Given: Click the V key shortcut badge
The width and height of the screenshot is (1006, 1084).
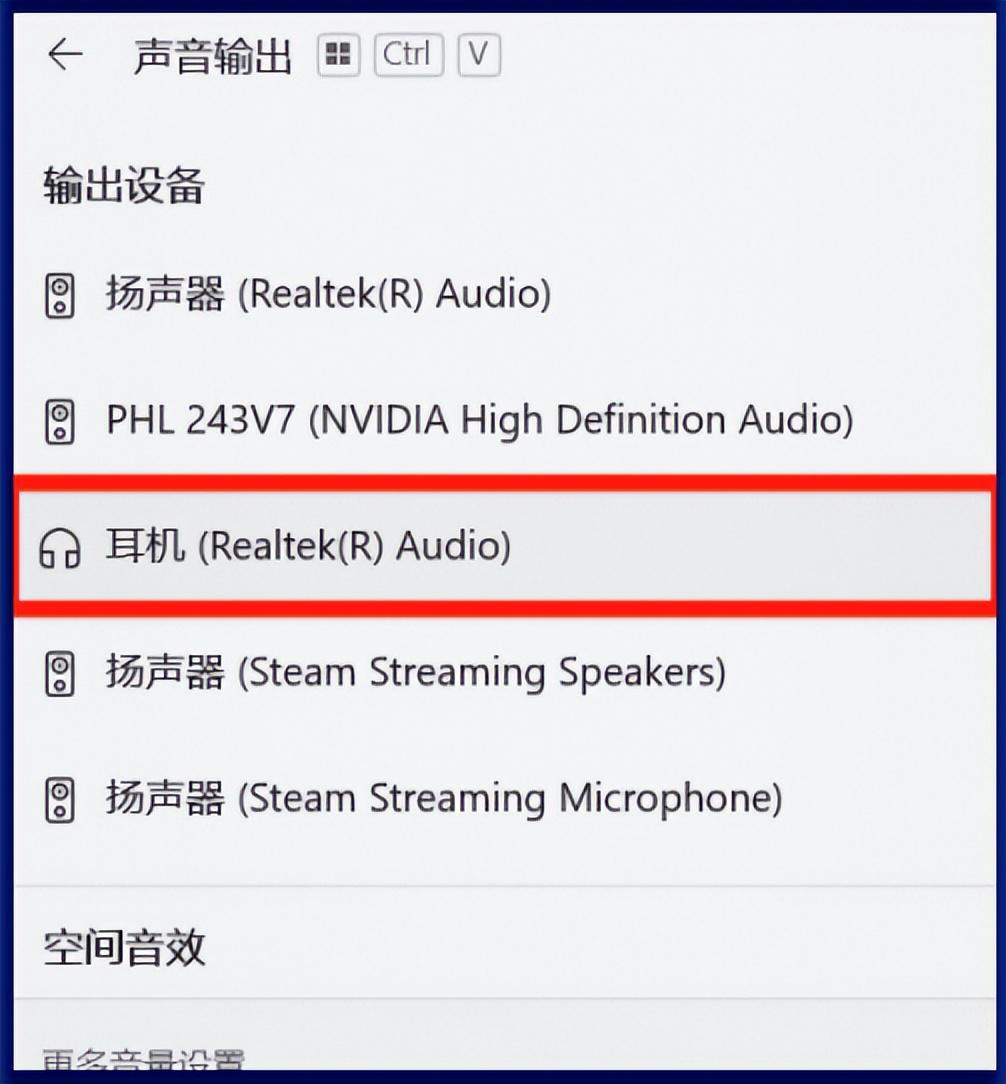Looking at the screenshot, I should pyautogui.click(x=479, y=55).
